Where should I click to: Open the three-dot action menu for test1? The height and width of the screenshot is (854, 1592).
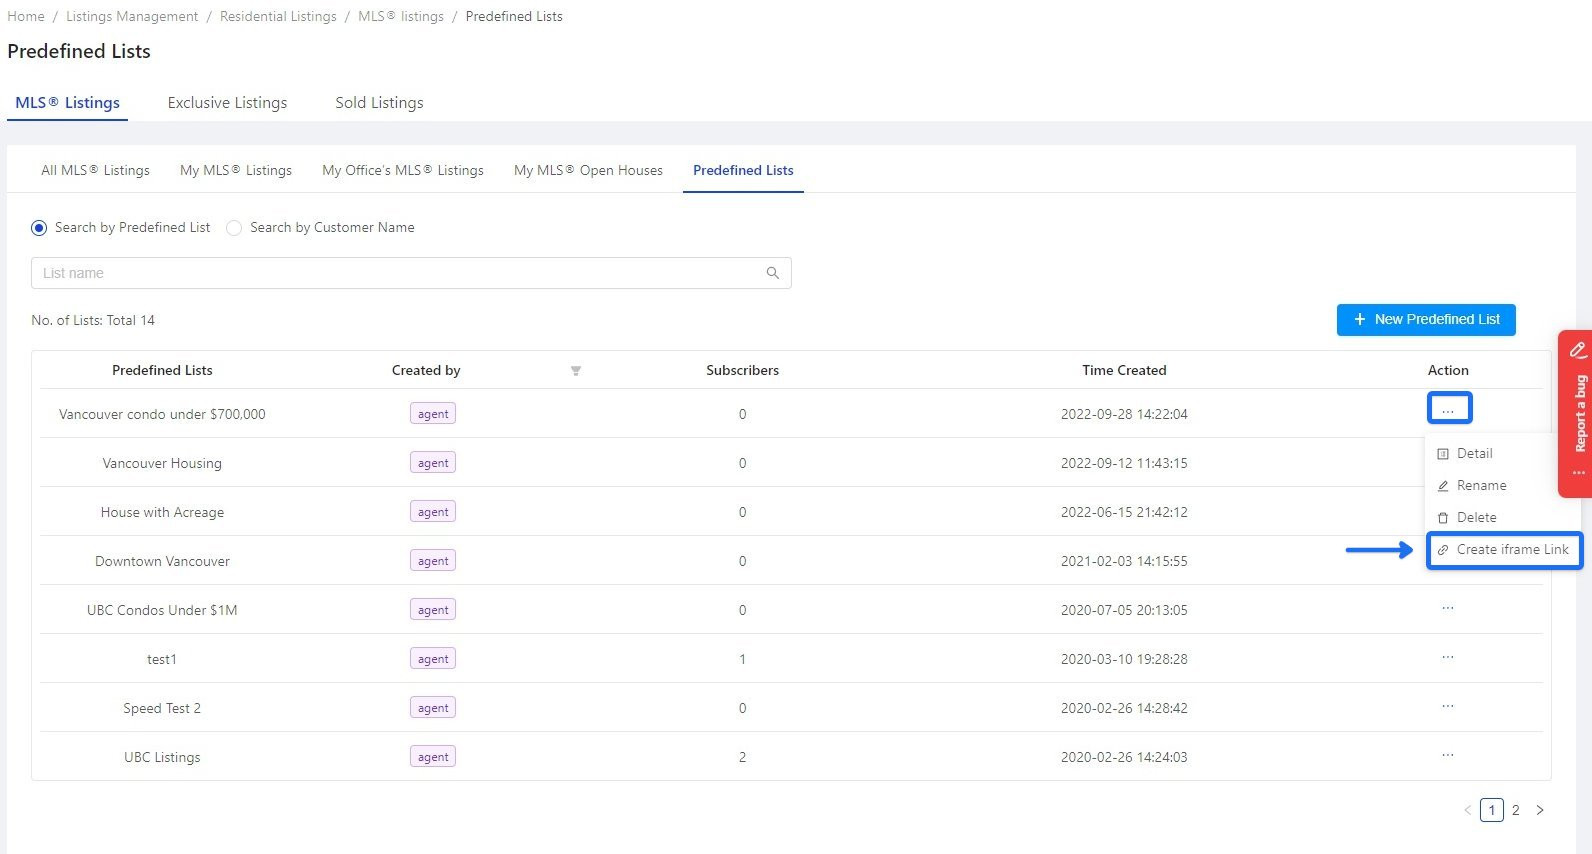click(1448, 657)
